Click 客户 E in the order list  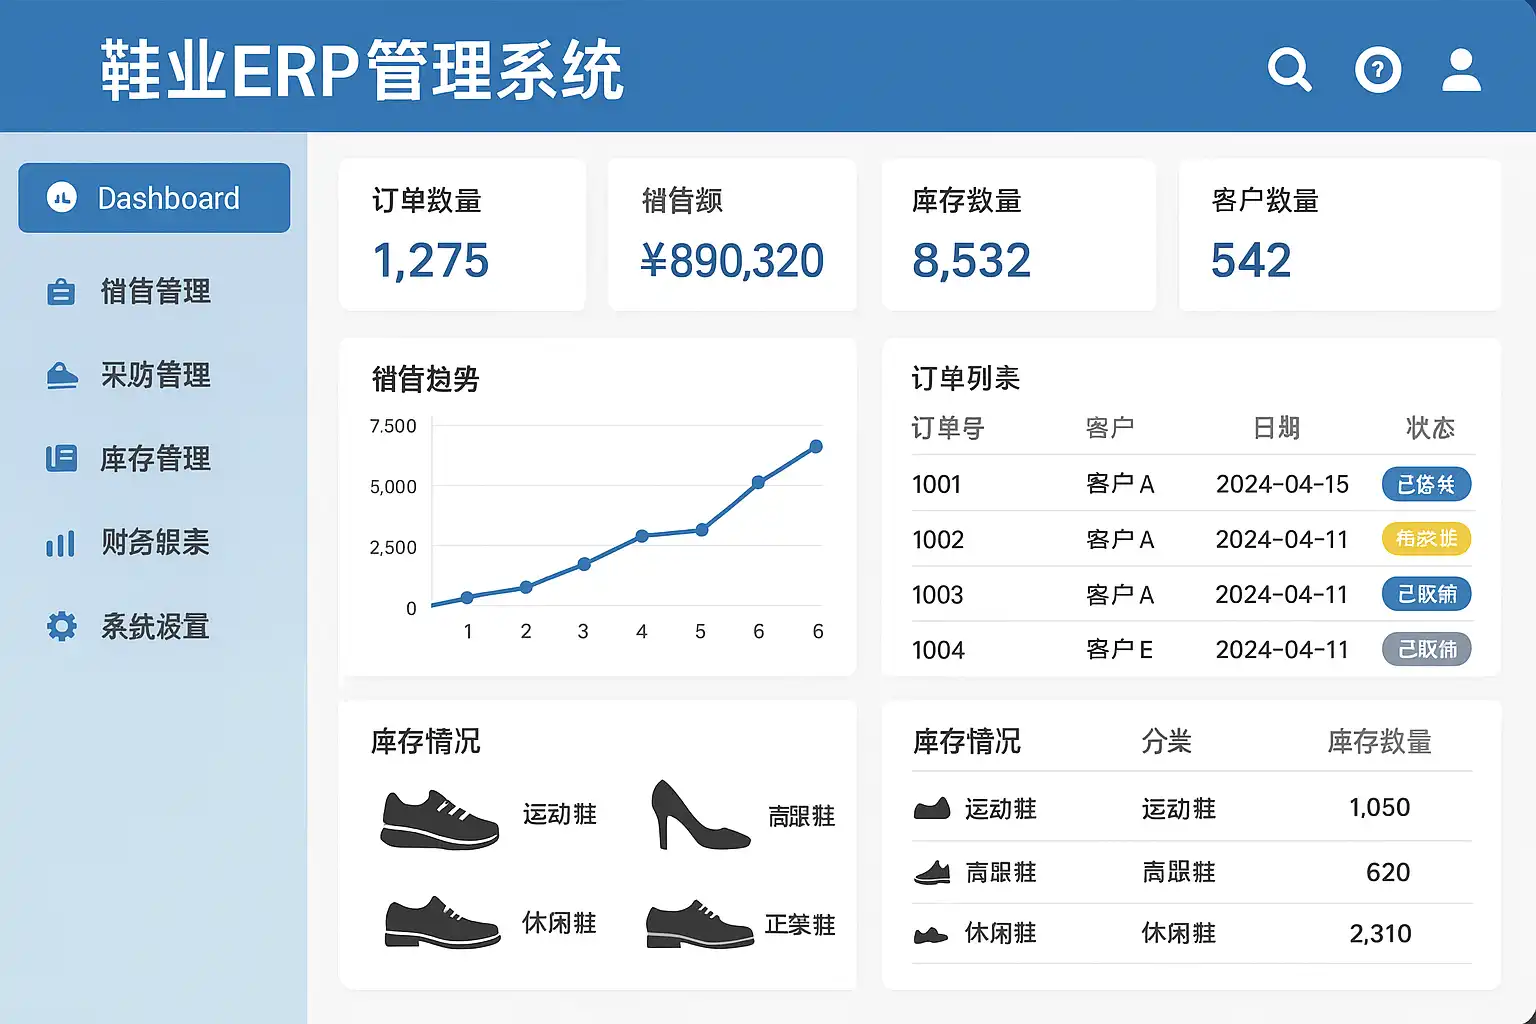[x=1120, y=650]
